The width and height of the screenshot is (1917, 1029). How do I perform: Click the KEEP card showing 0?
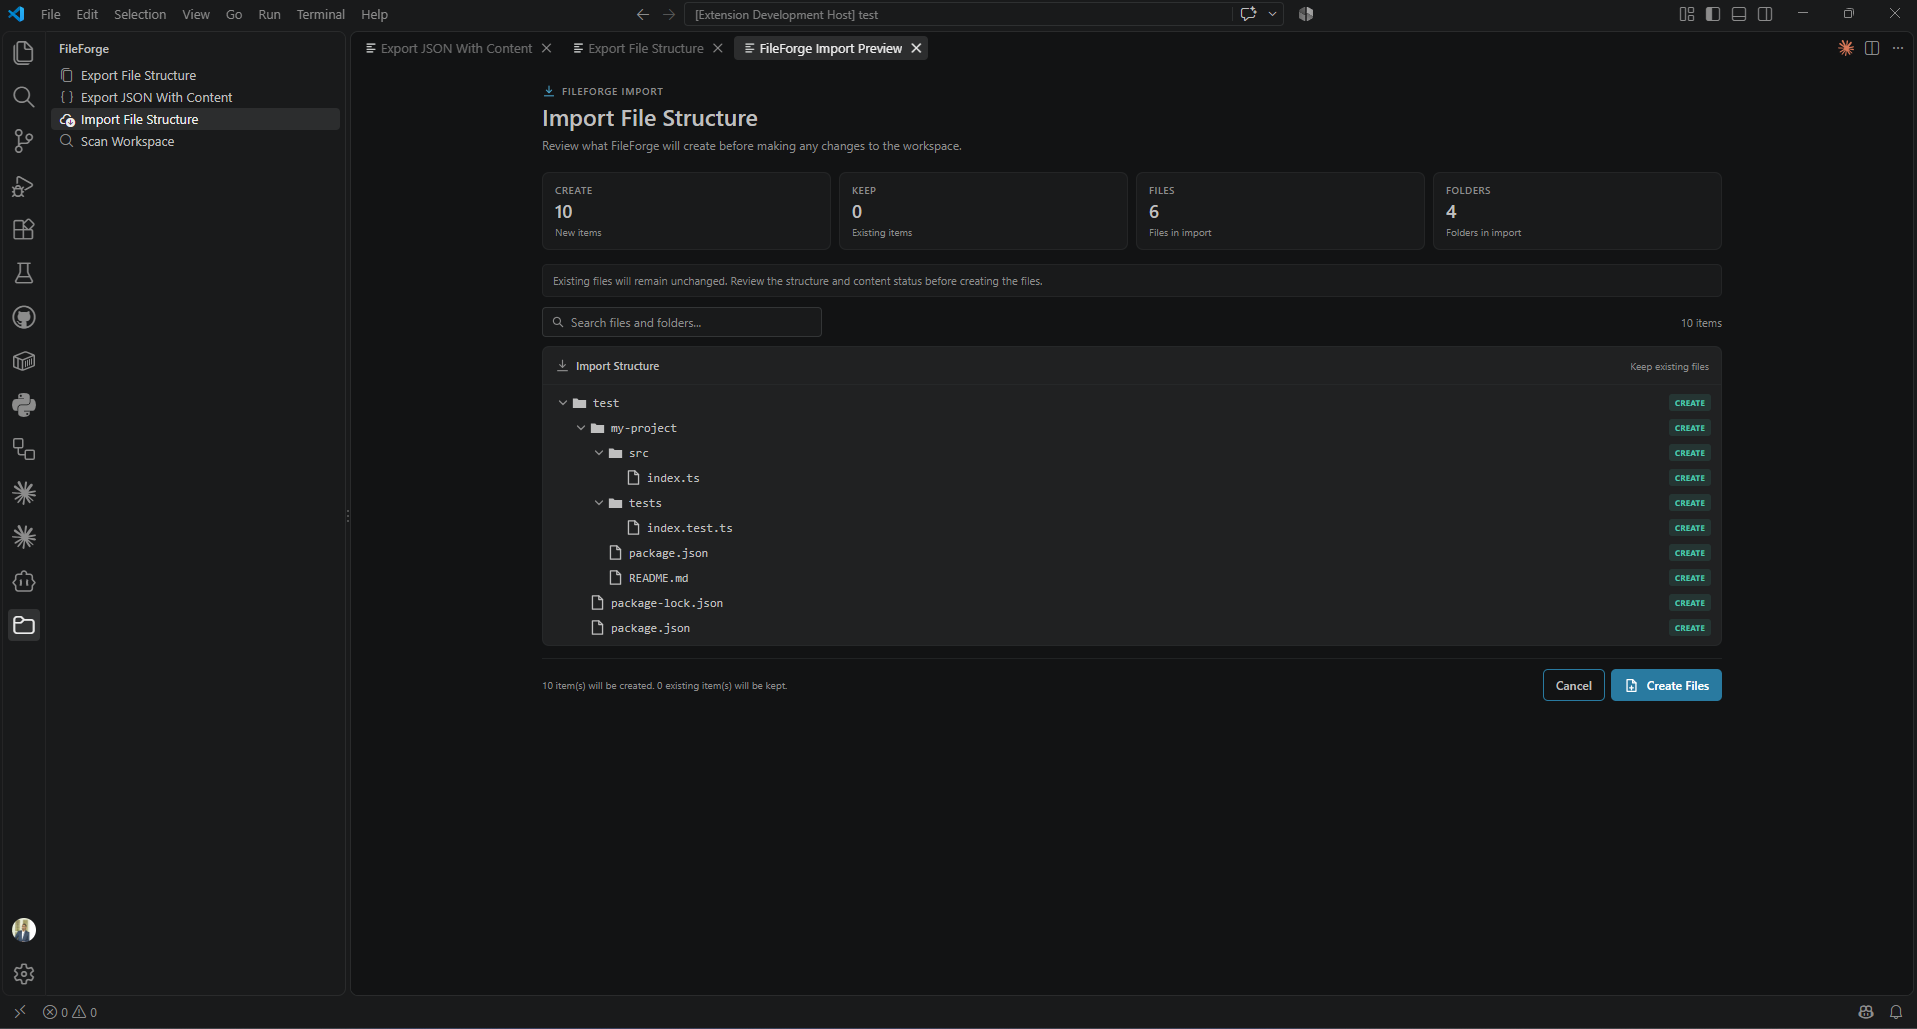tap(983, 211)
